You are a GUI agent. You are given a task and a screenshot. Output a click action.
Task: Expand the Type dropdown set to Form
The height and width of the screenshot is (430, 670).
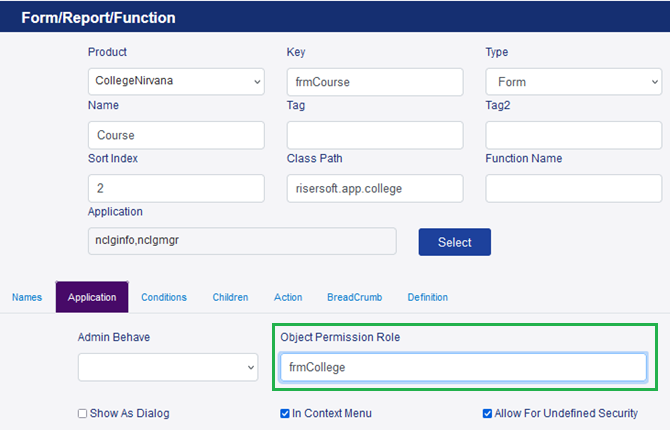[573, 82]
